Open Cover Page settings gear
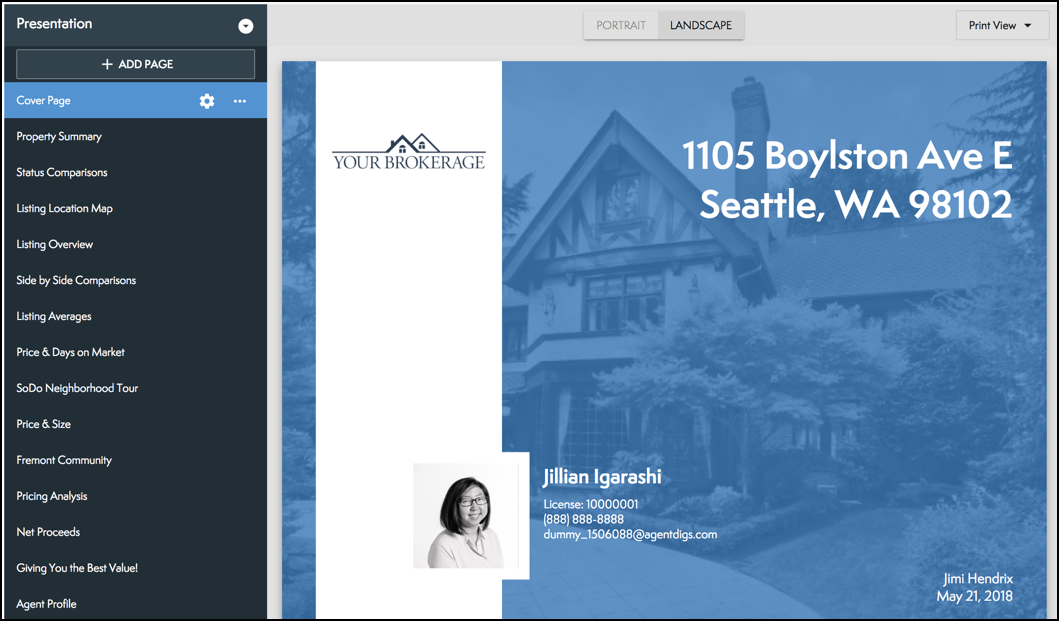Viewport: 1059px width, 621px height. click(x=207, y=101)
